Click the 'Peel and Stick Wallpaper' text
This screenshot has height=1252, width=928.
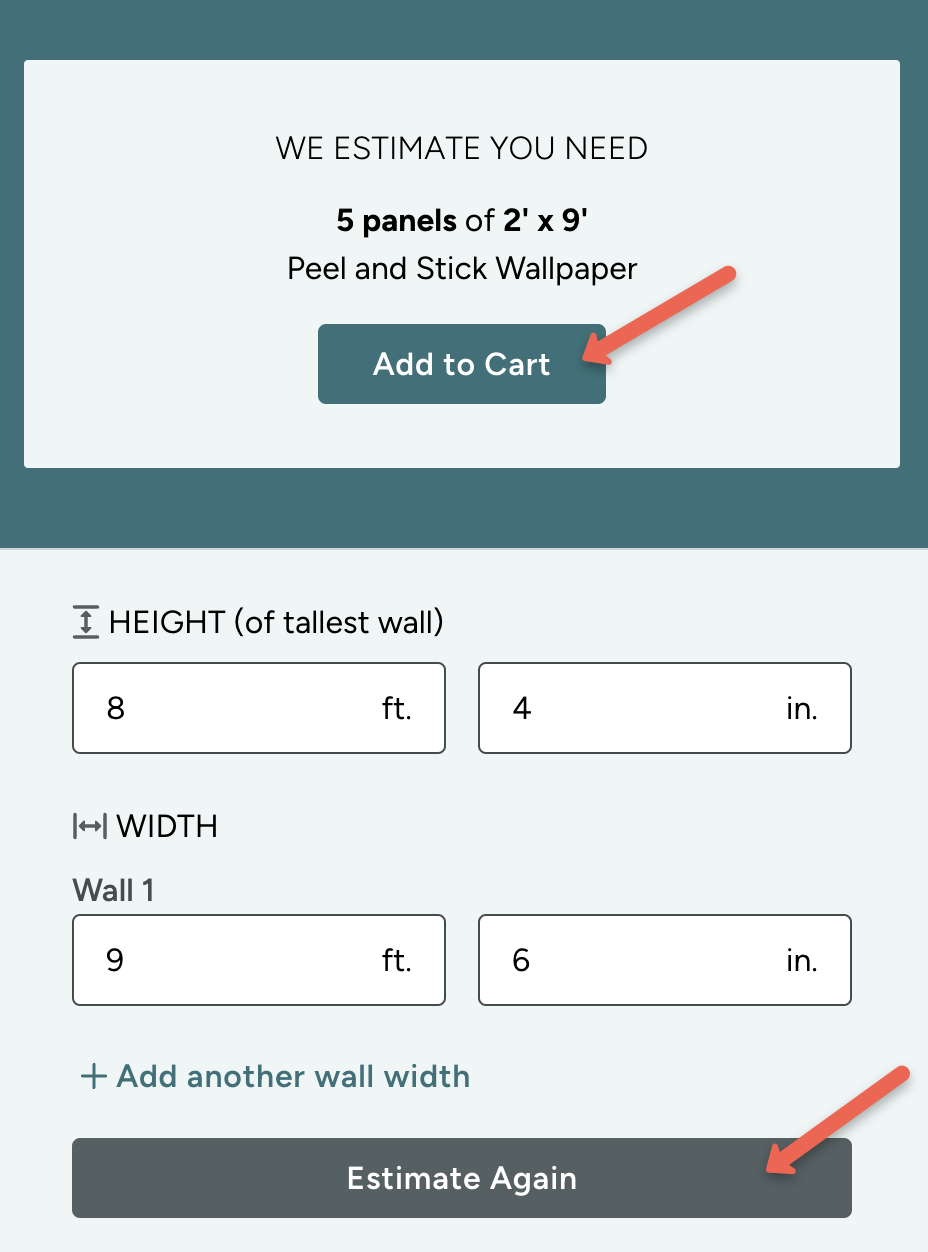[x=461, y=269]
